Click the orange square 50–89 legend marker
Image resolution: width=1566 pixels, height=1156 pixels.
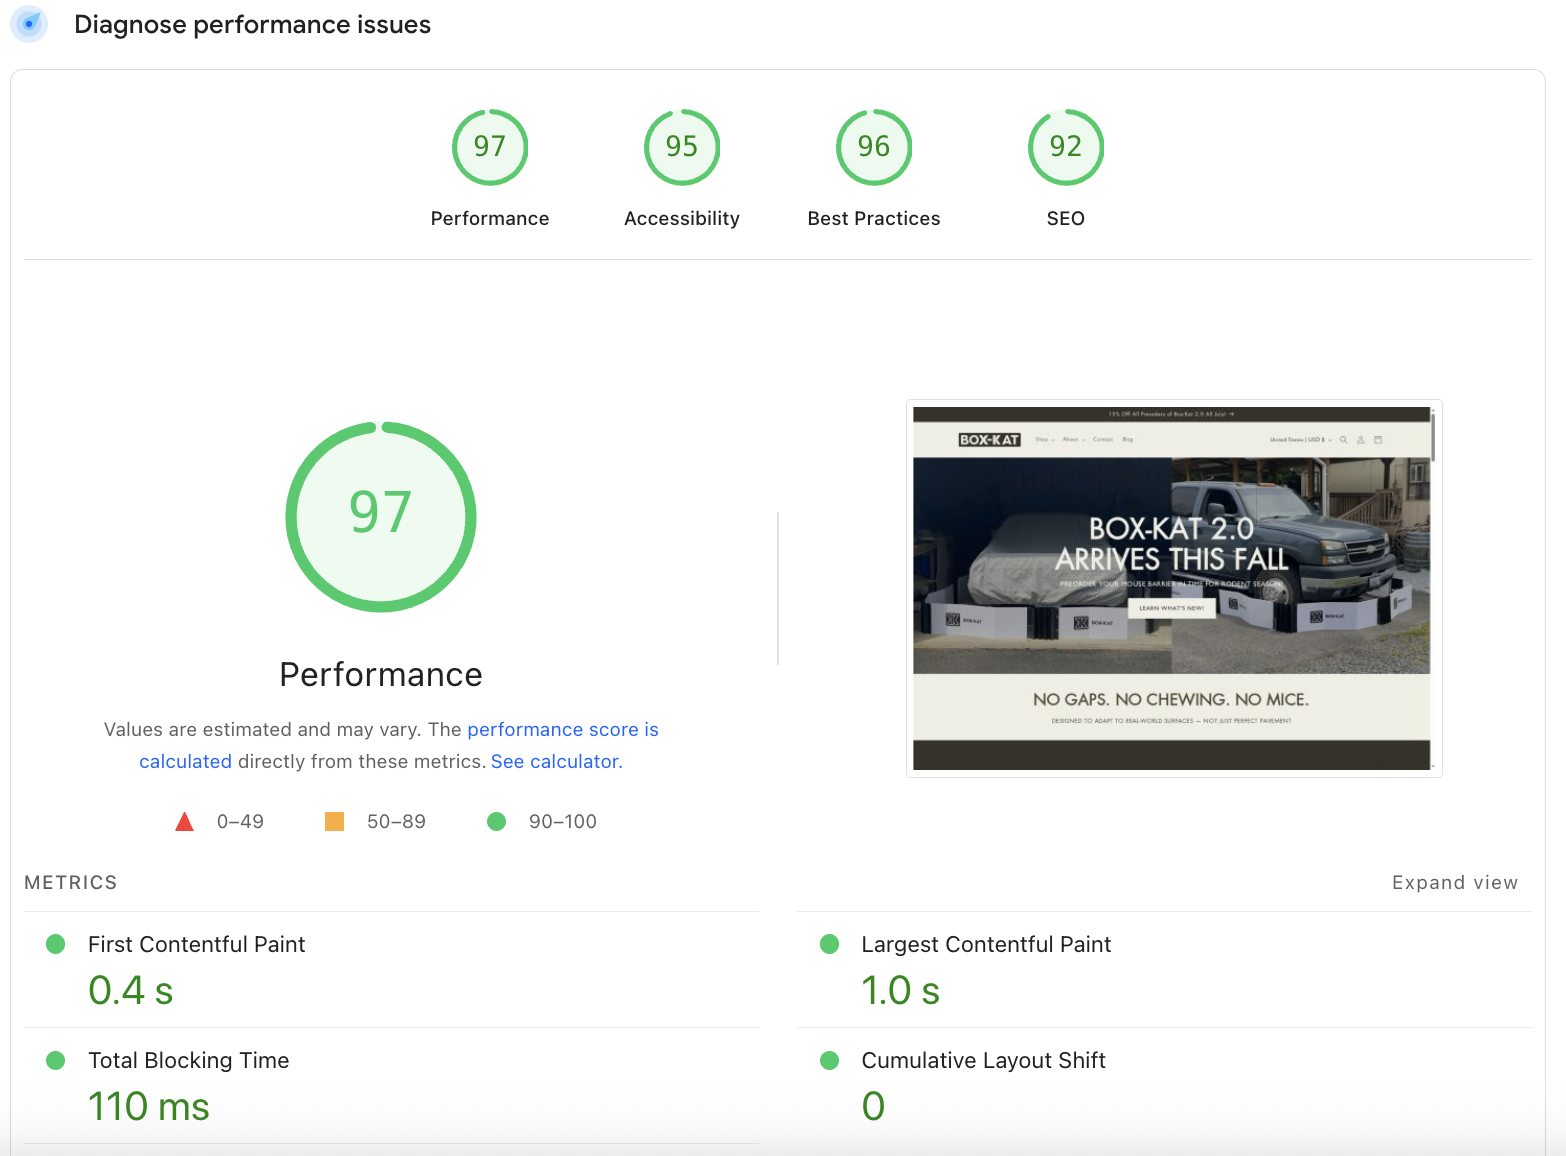click(335, 821)
